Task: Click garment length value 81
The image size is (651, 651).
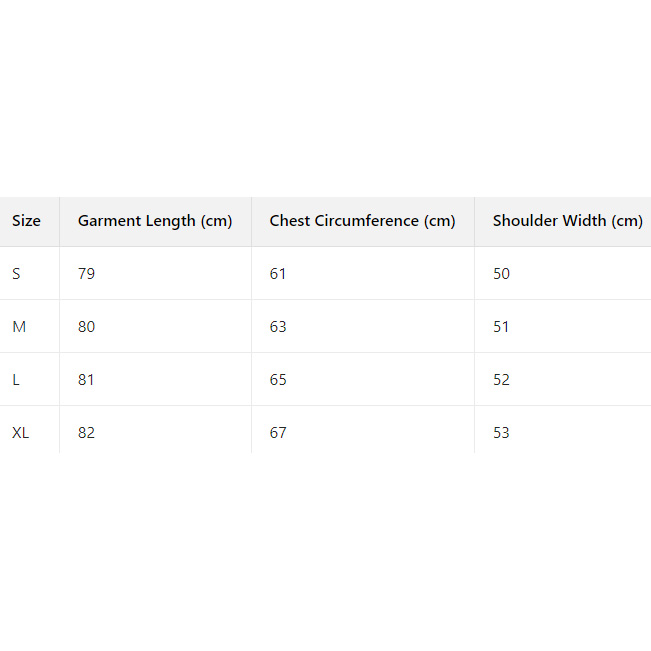Action: tap(87, 380)
